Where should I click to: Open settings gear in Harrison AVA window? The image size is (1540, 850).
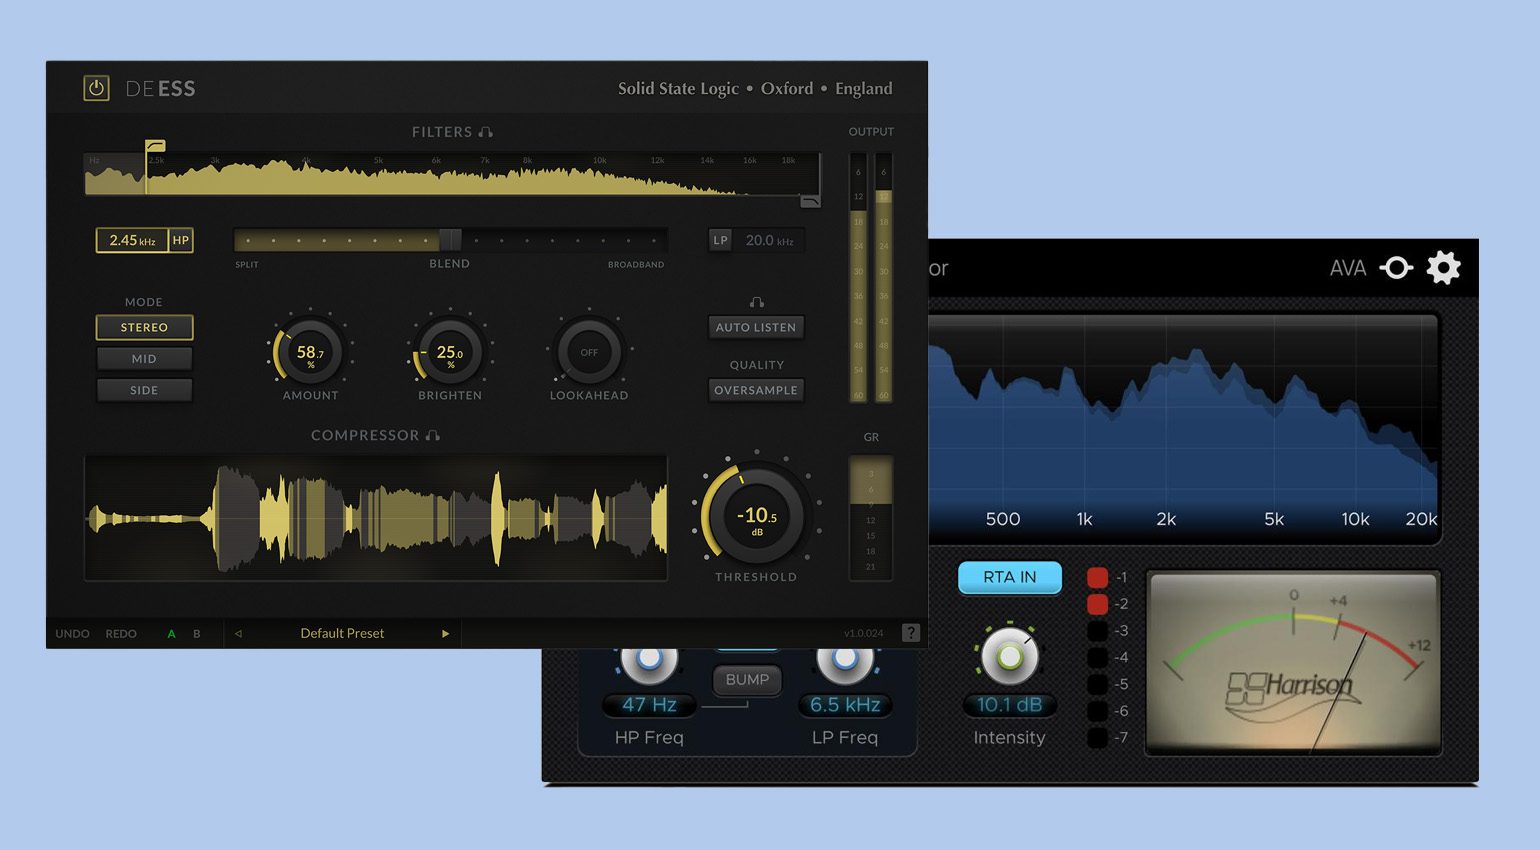click(x=1443, y=267)
